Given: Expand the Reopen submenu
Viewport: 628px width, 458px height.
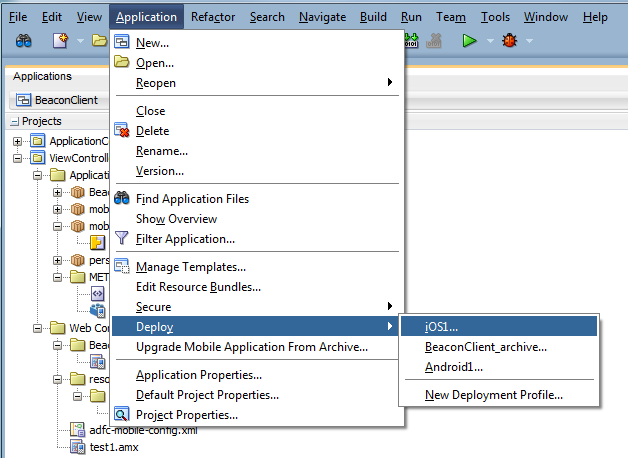Looking at the screenshot, I should click(x=258, y=83).
